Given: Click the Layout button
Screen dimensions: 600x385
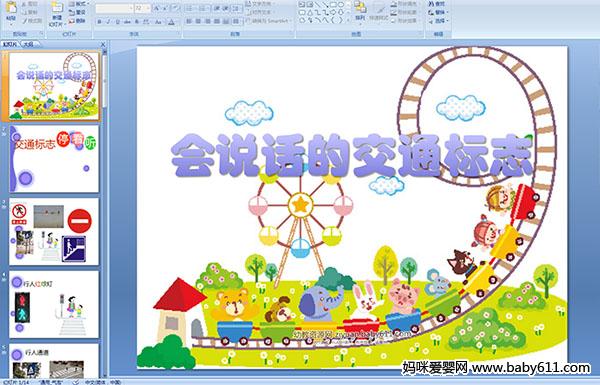Looking at the screenshot, I should click(78, 4).
